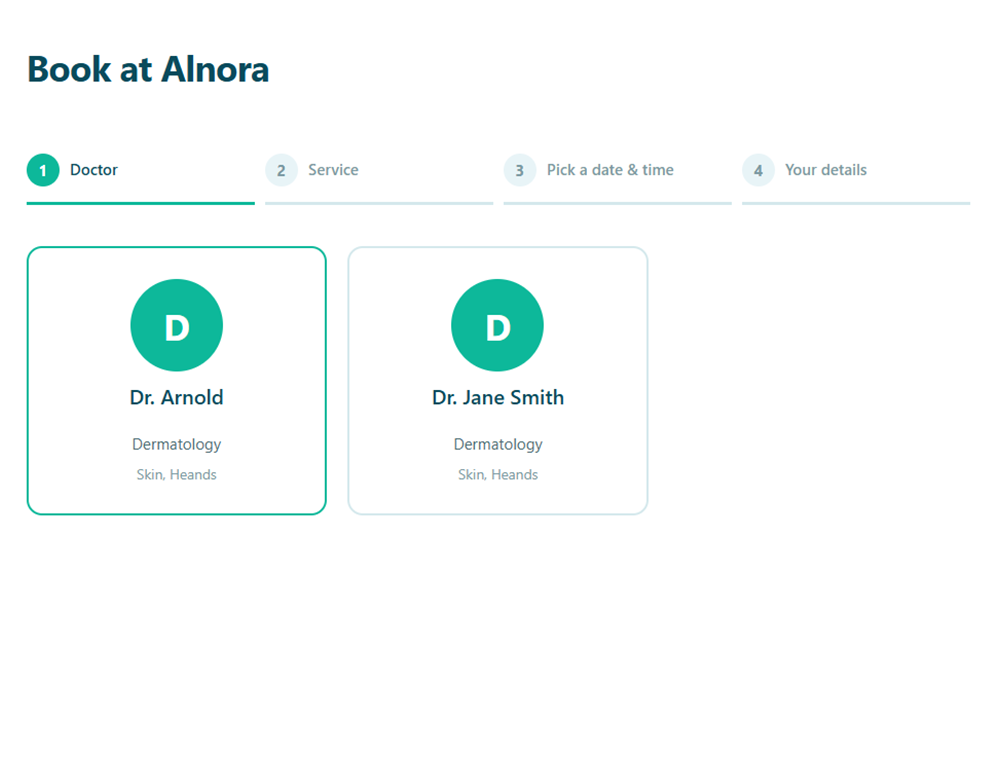Click Dermatology under Dr. Arnold
Viewport: 1000px width, 764px height.
tap(177, 444)
